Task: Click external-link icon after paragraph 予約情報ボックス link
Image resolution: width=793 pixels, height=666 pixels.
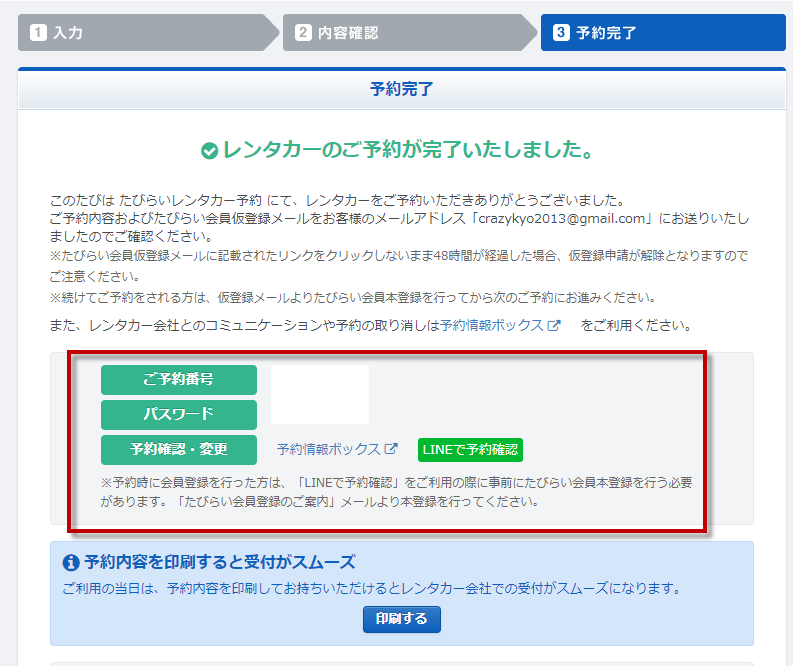Action: point(554,325)
